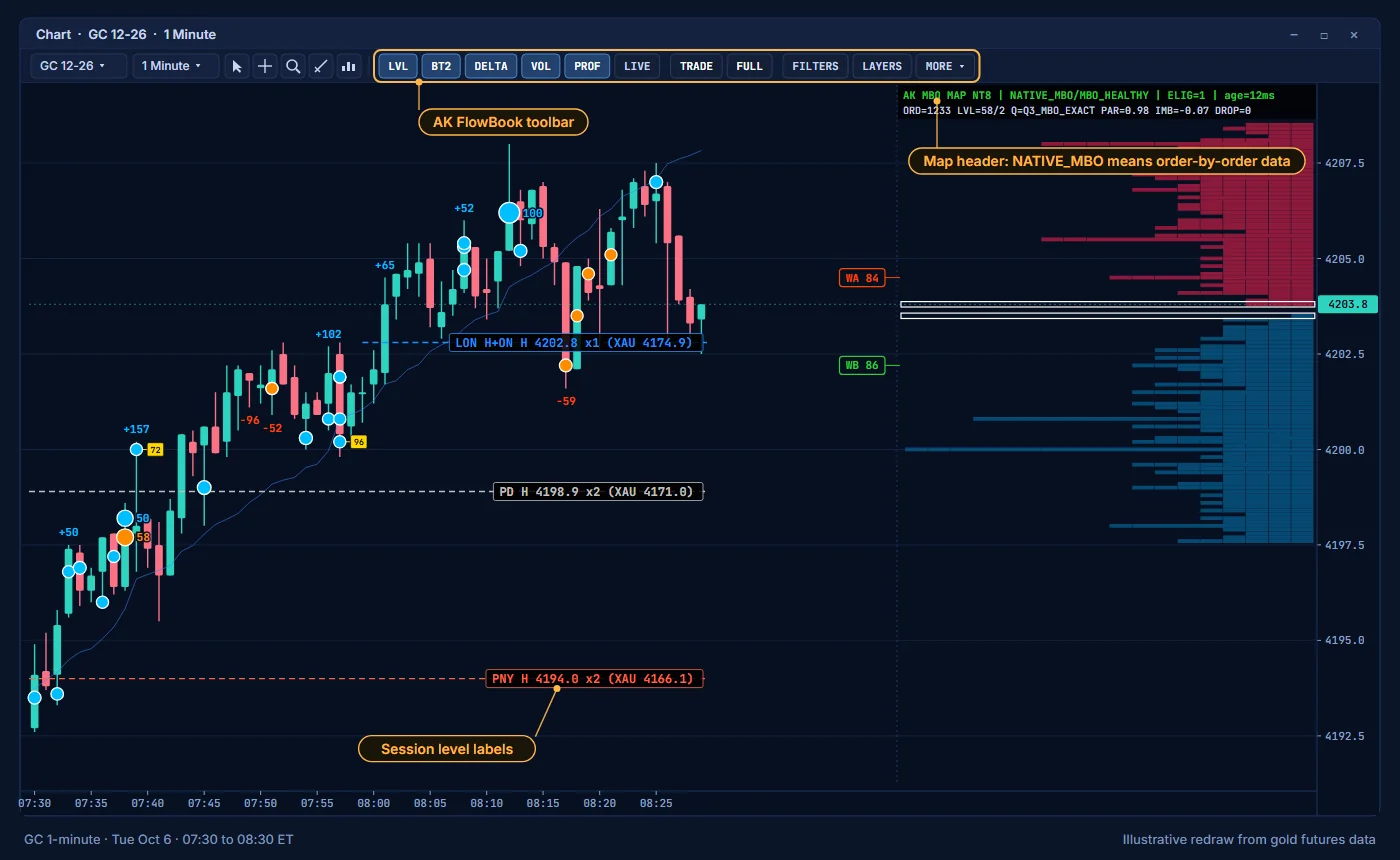Click the LON H+ON H 4202.8 level label
Image resolution: width=1400 pixels, height=860 pixels.
tap(578, 343)
